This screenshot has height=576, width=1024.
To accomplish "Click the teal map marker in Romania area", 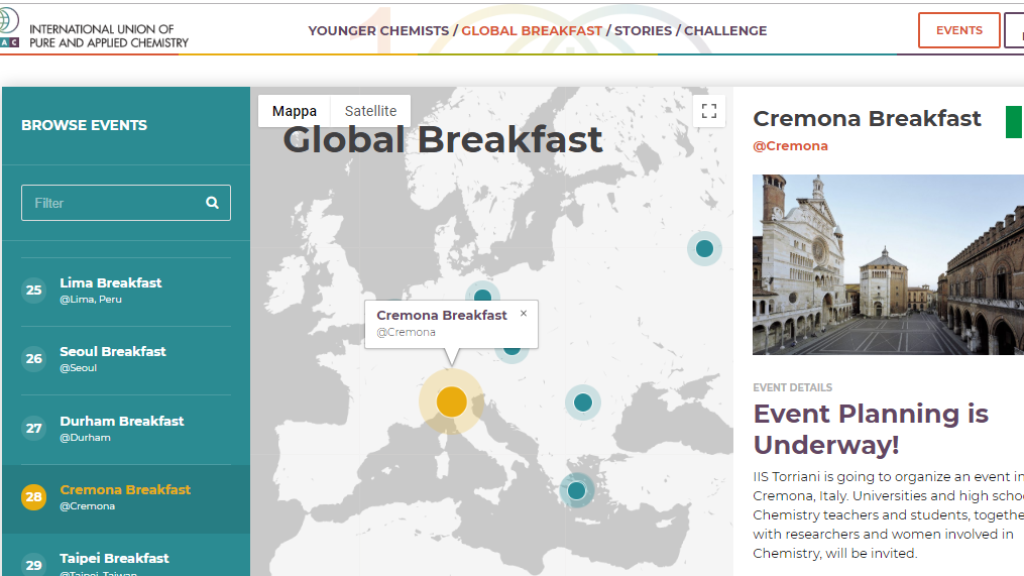I will tap(583, 402).
